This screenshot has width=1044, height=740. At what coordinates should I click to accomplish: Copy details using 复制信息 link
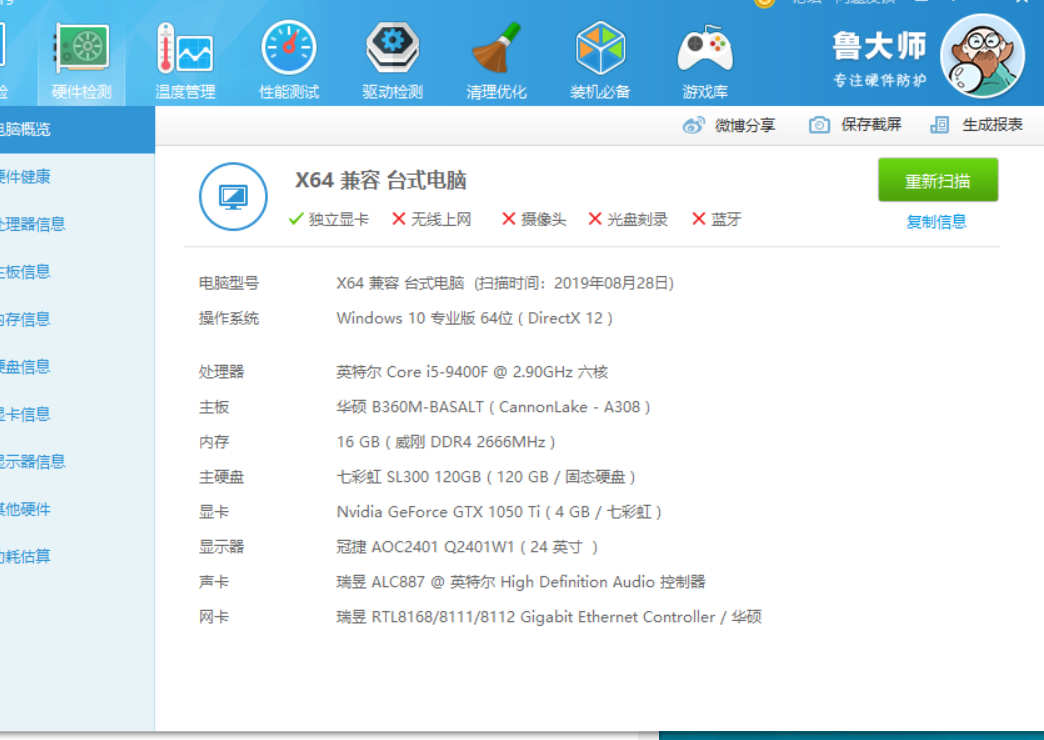pos(936,222)
